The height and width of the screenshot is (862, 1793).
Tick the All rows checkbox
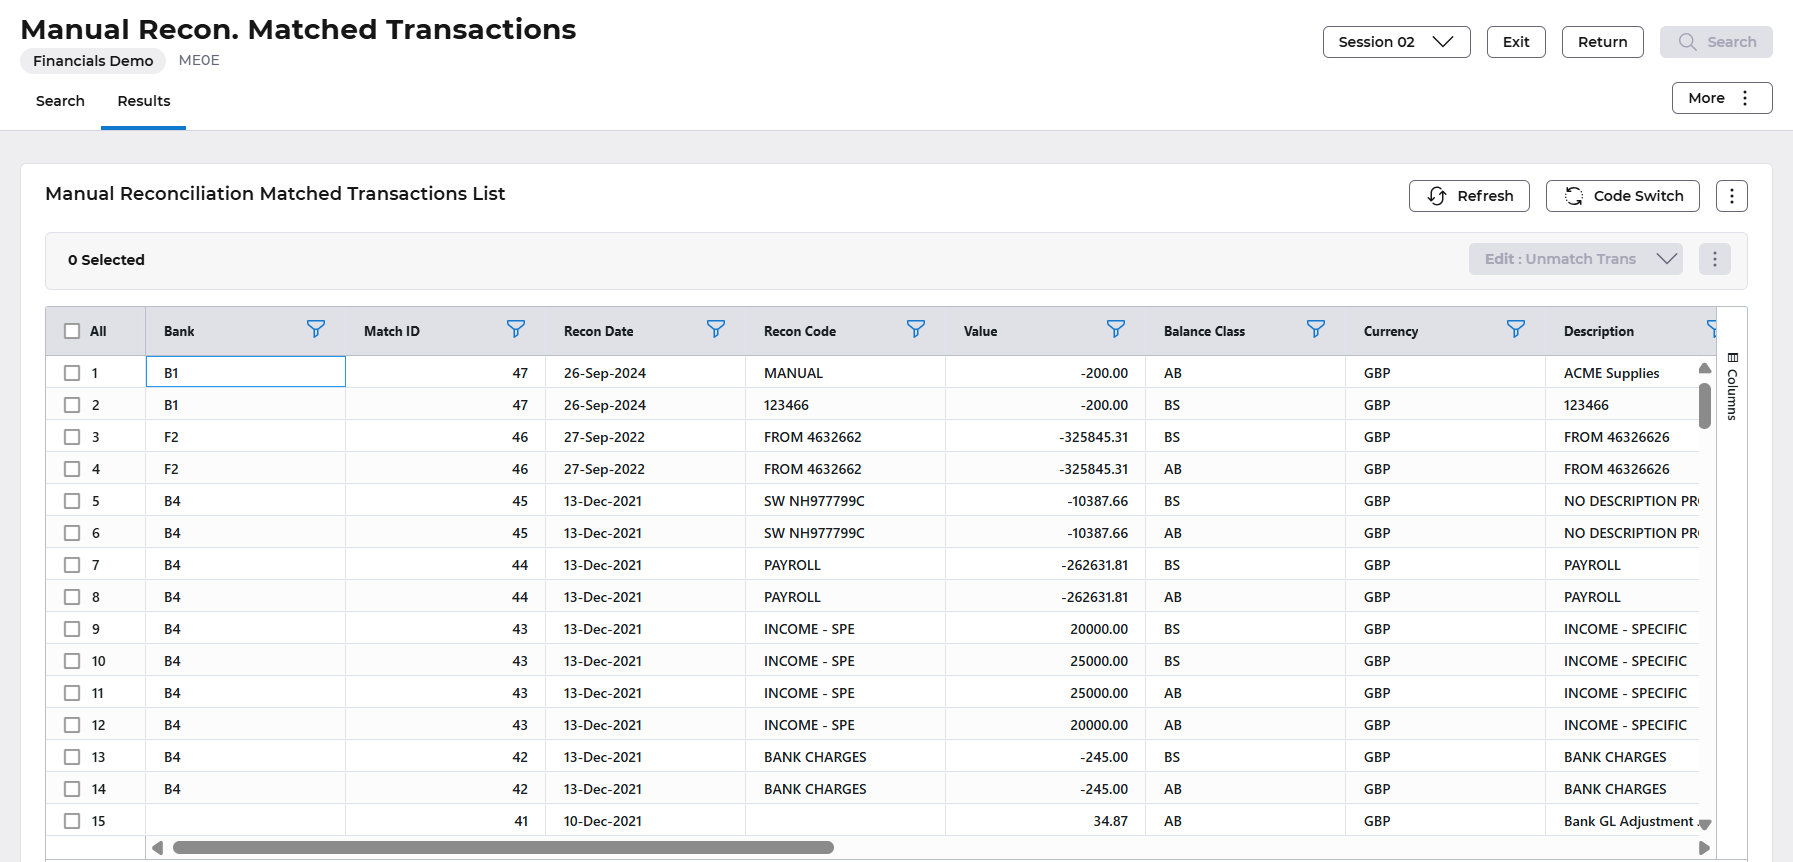(72, 331)
